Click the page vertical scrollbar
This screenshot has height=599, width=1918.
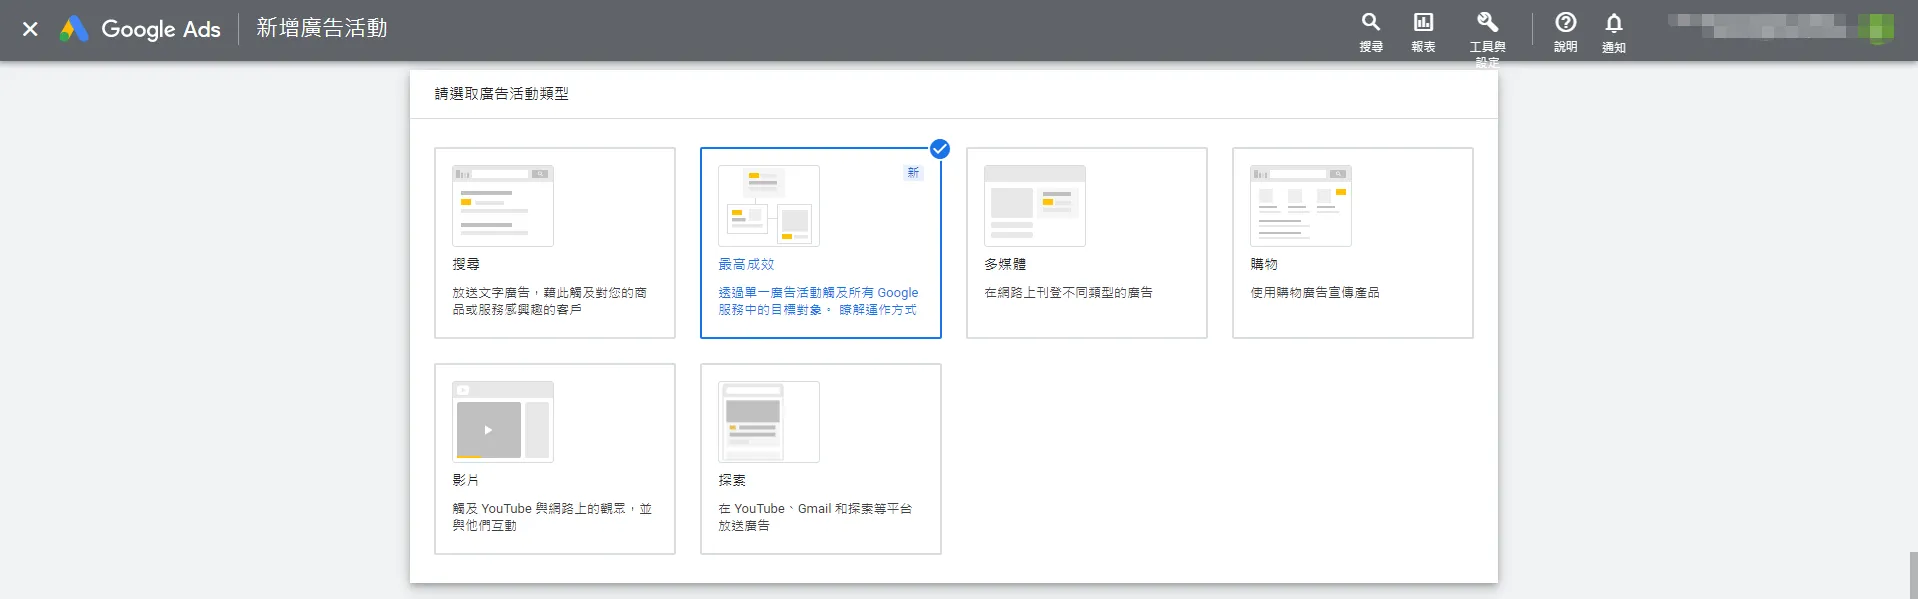(x=1912, y=574)
